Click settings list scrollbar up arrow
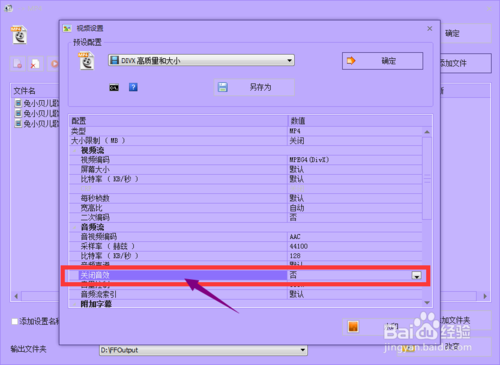 [x=427, y=132]
